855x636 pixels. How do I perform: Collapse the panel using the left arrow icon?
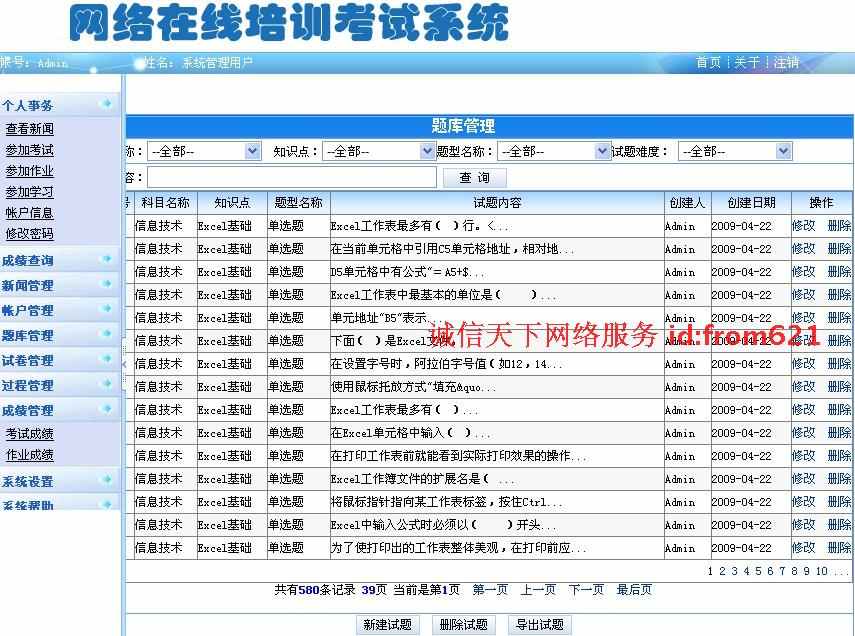122,365
